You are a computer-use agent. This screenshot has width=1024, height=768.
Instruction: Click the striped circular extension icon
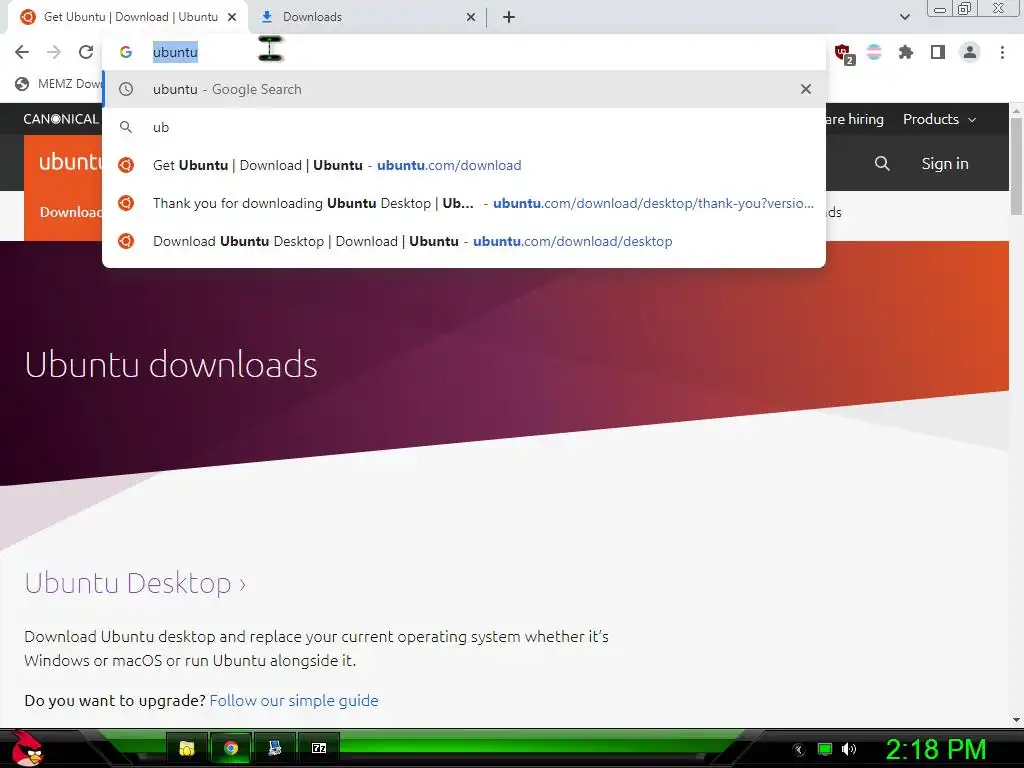[874, 52]
